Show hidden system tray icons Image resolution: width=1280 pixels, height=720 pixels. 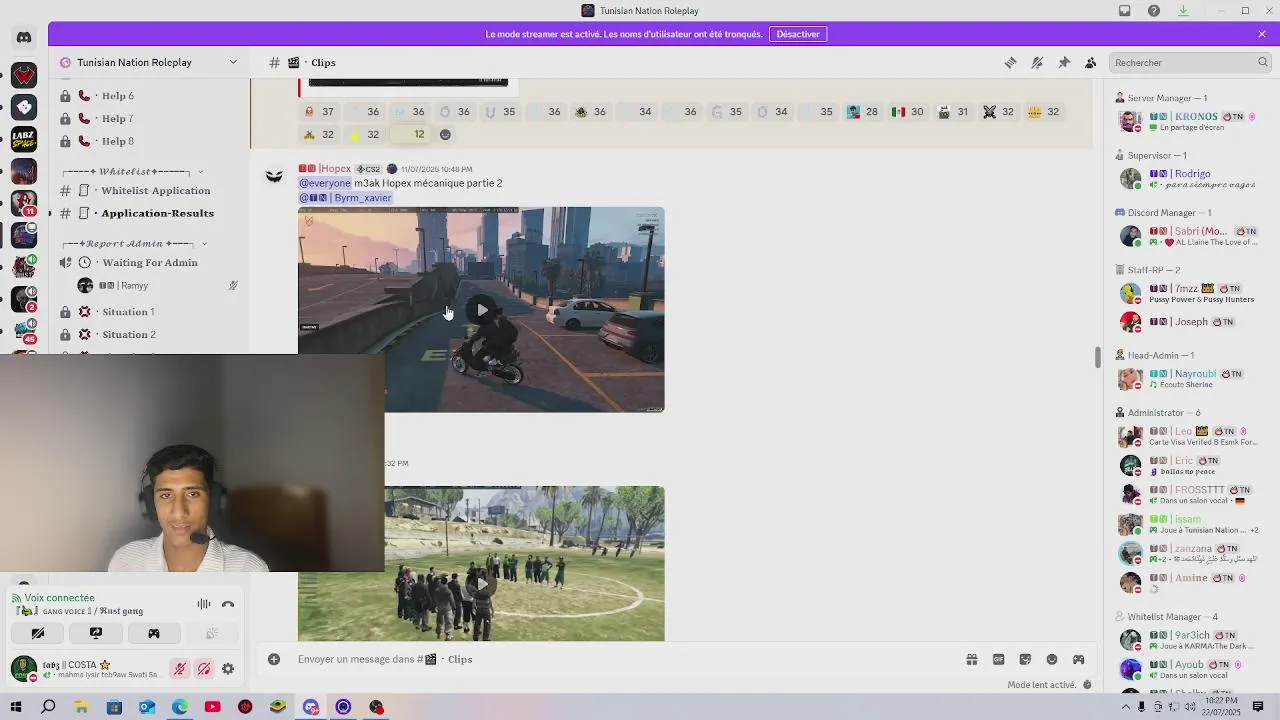pyautogui.click(x=1125, y=707)
